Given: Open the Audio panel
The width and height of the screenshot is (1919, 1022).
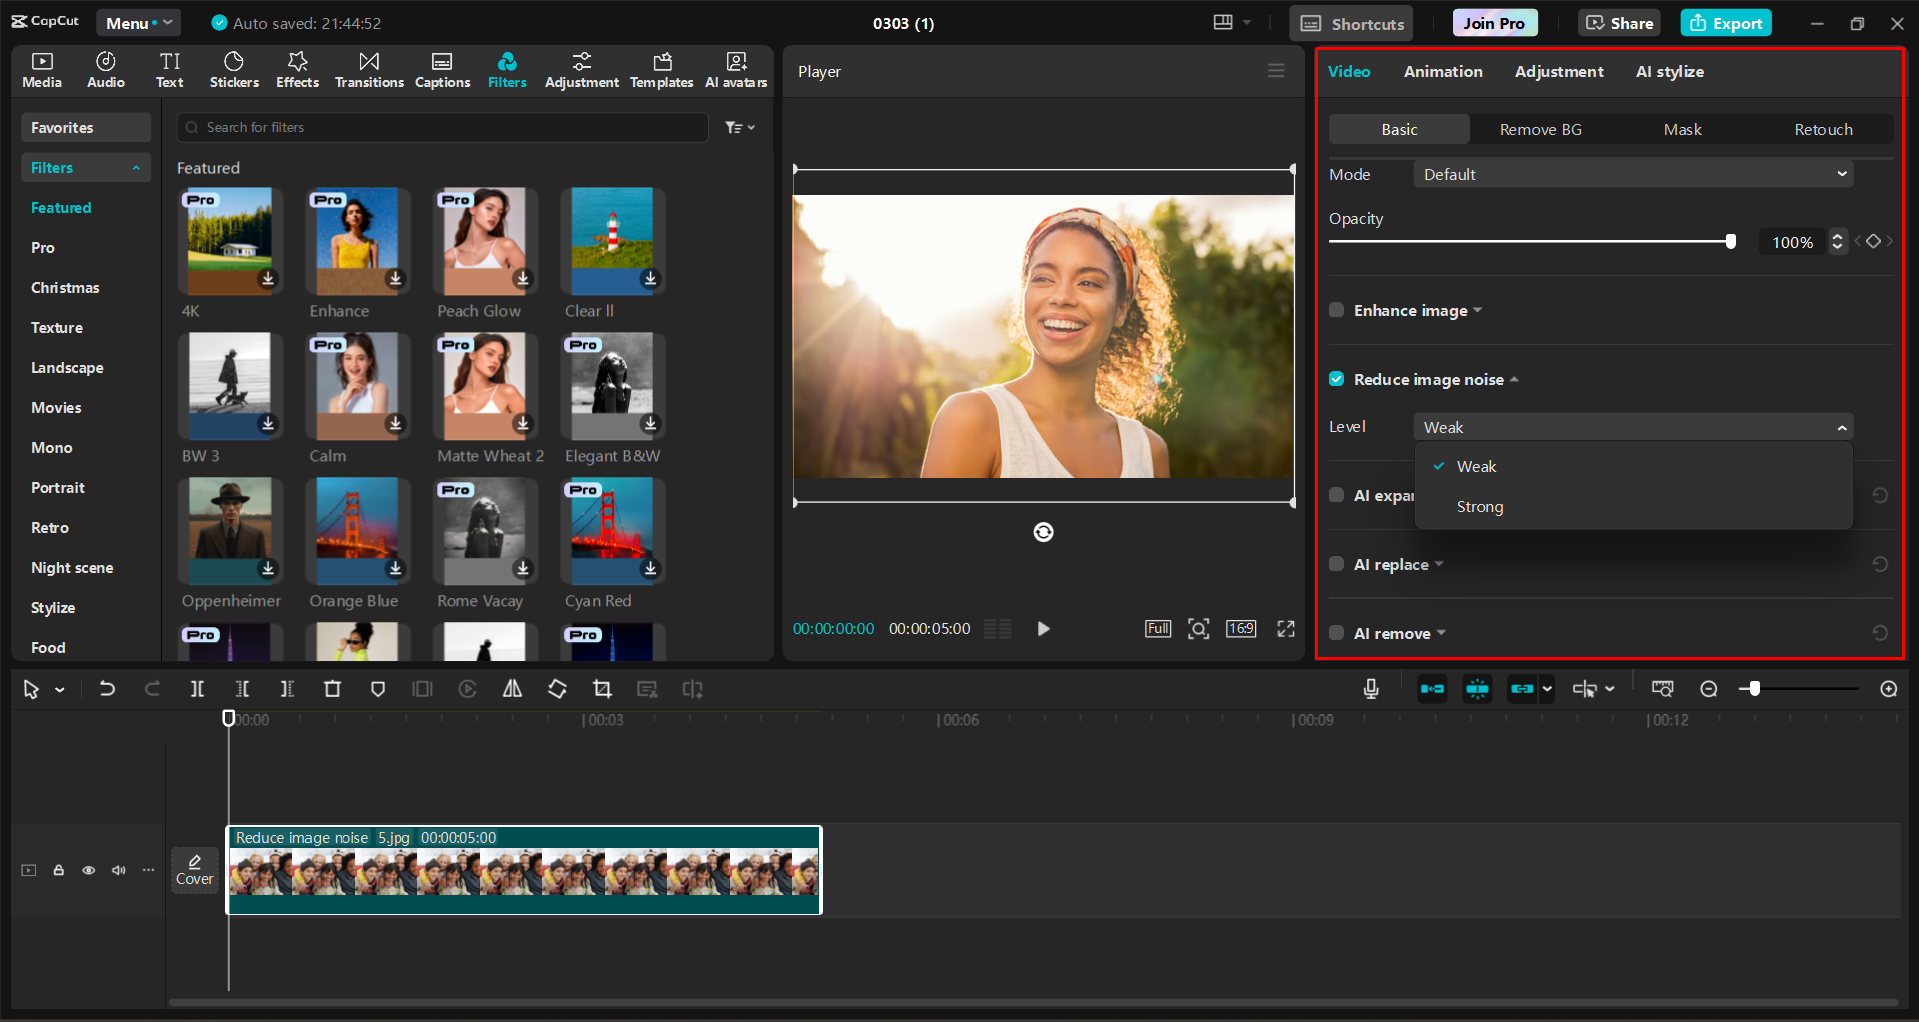Looking at the screenshot, I should coord(106,70).
